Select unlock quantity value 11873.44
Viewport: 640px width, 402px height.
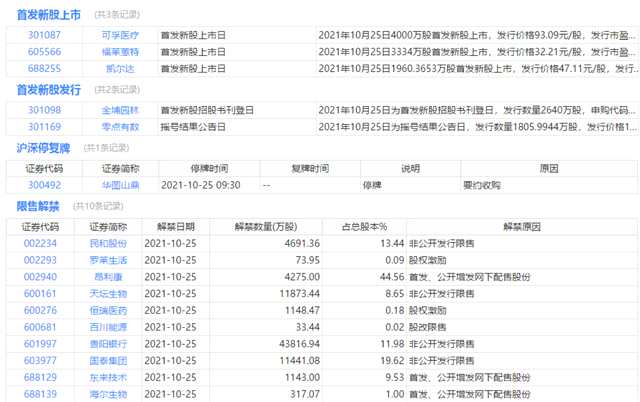300,294
